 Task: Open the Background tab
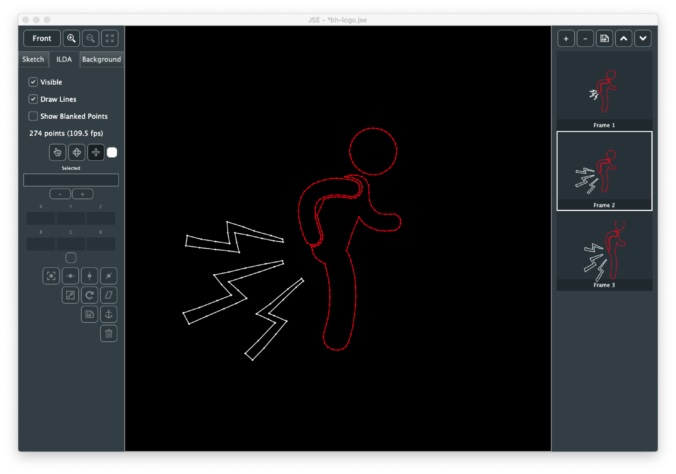coord(101,59)
